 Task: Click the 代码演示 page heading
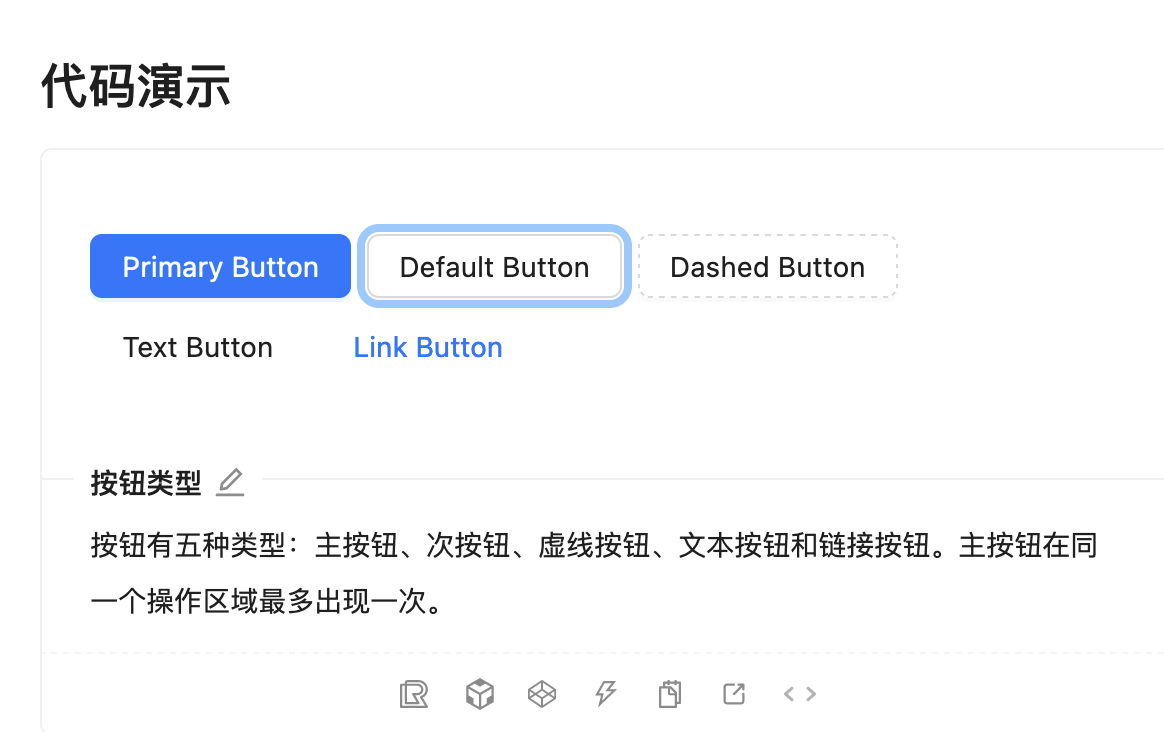coord(135,86)
